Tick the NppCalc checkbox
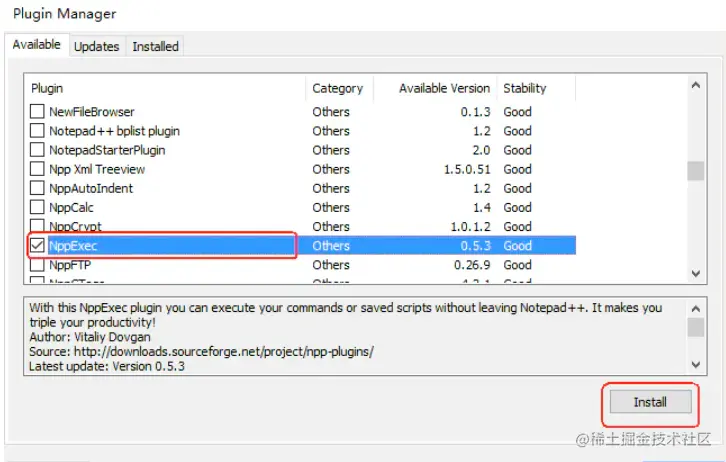 coord(37,207)
